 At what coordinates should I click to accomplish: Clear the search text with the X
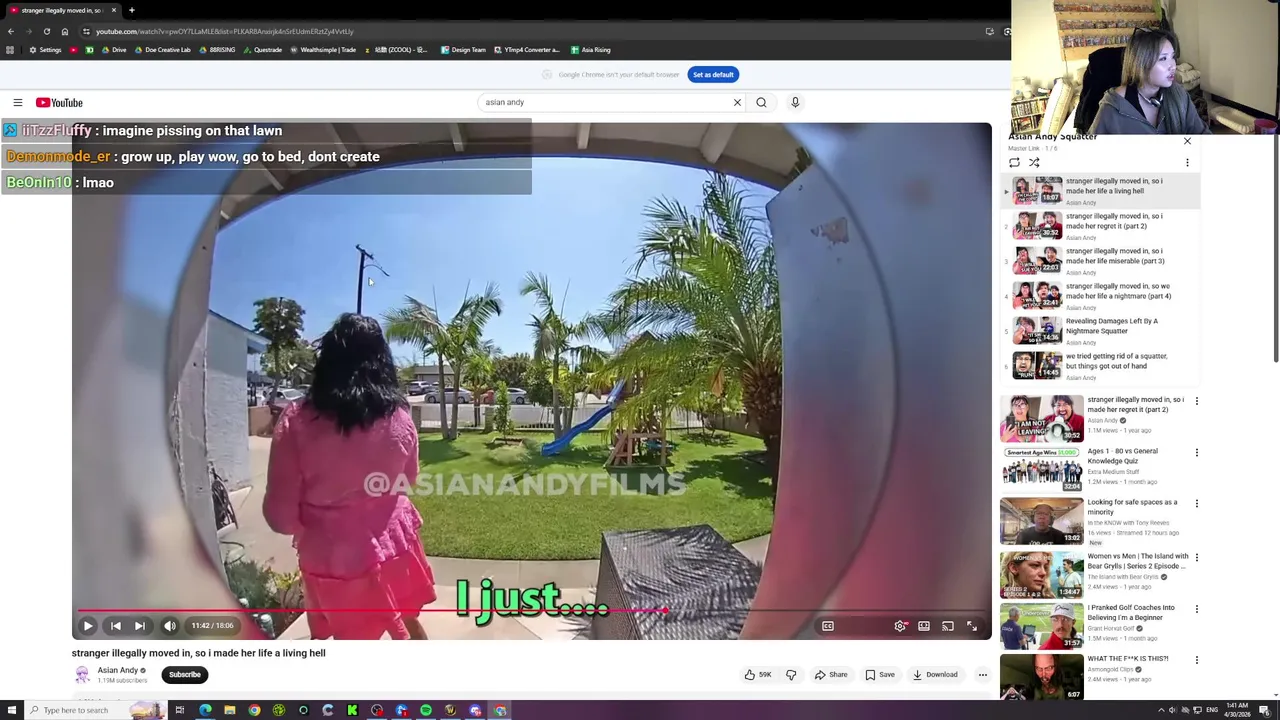coord(738,102)
